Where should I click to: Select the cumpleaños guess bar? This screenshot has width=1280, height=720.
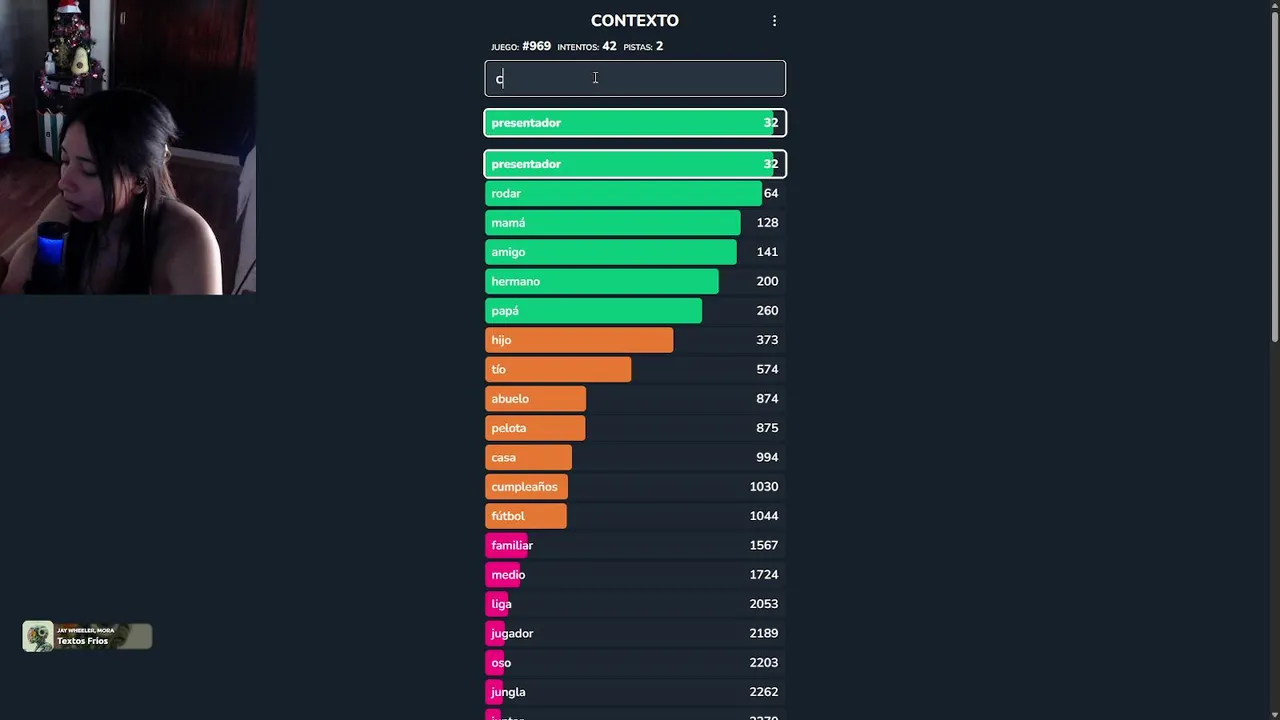635,487
